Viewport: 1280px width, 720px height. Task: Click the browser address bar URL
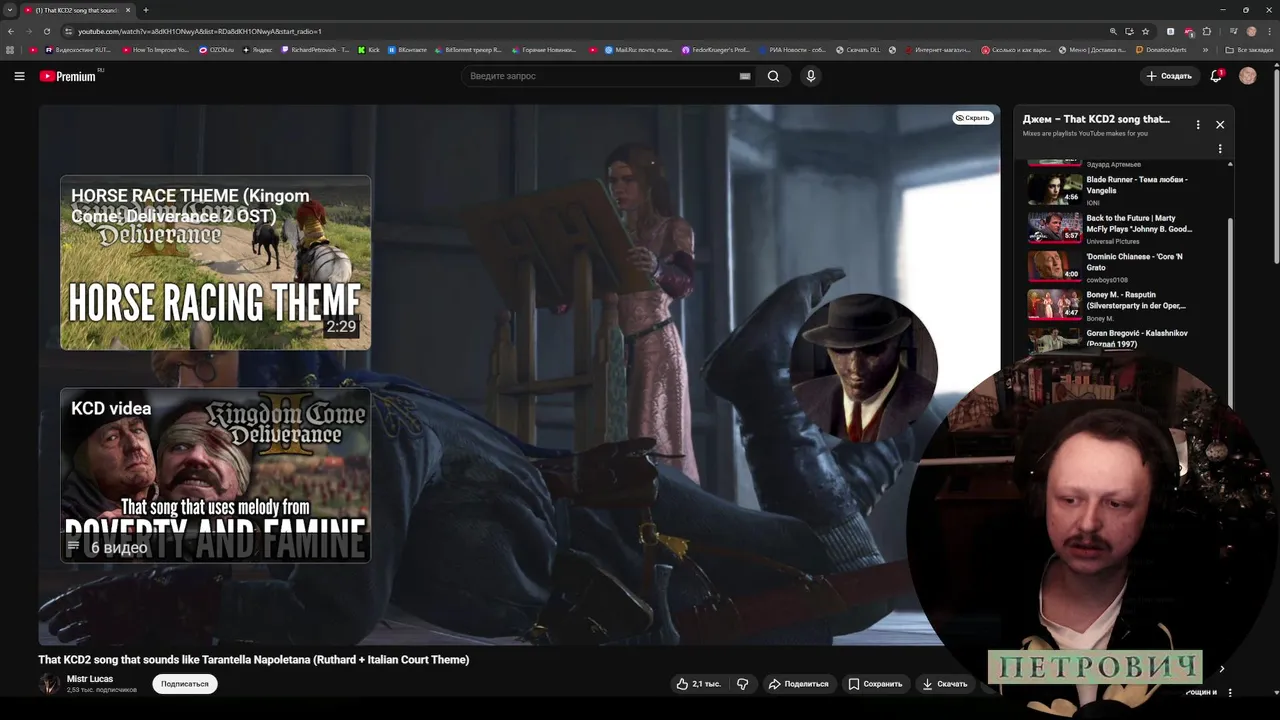coord(200,31)
